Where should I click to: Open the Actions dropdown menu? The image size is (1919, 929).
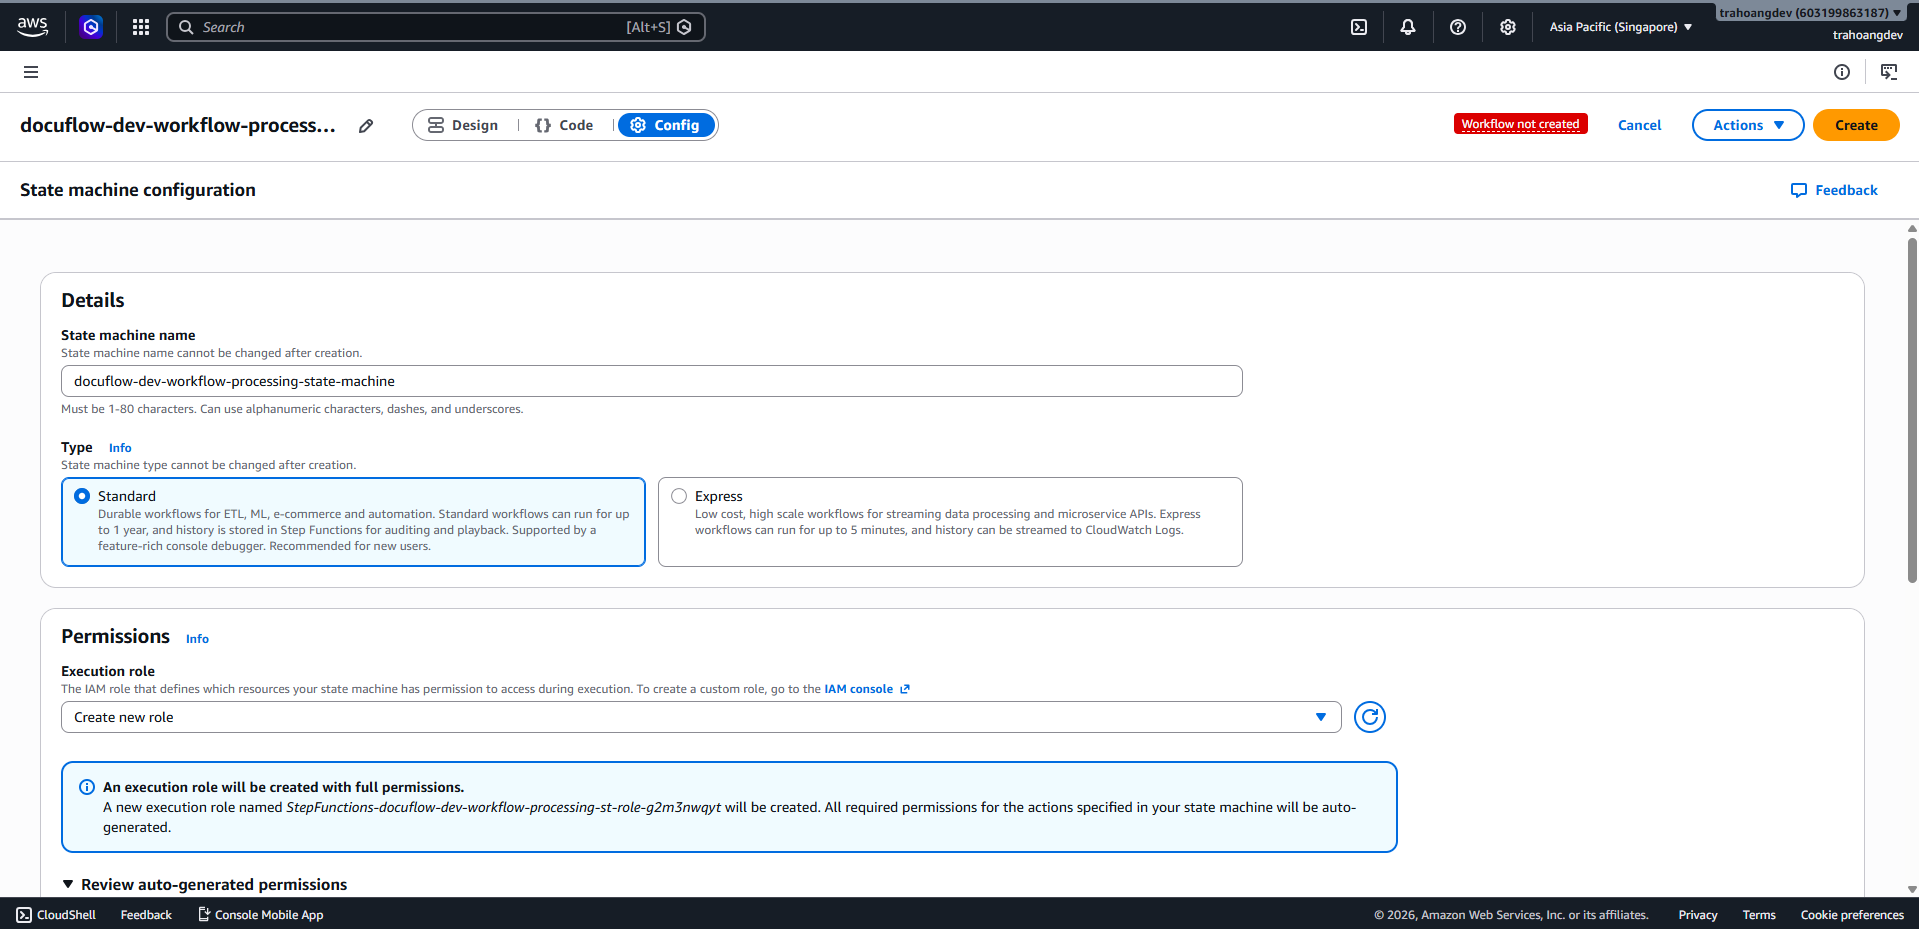[x=1748, y=125]
